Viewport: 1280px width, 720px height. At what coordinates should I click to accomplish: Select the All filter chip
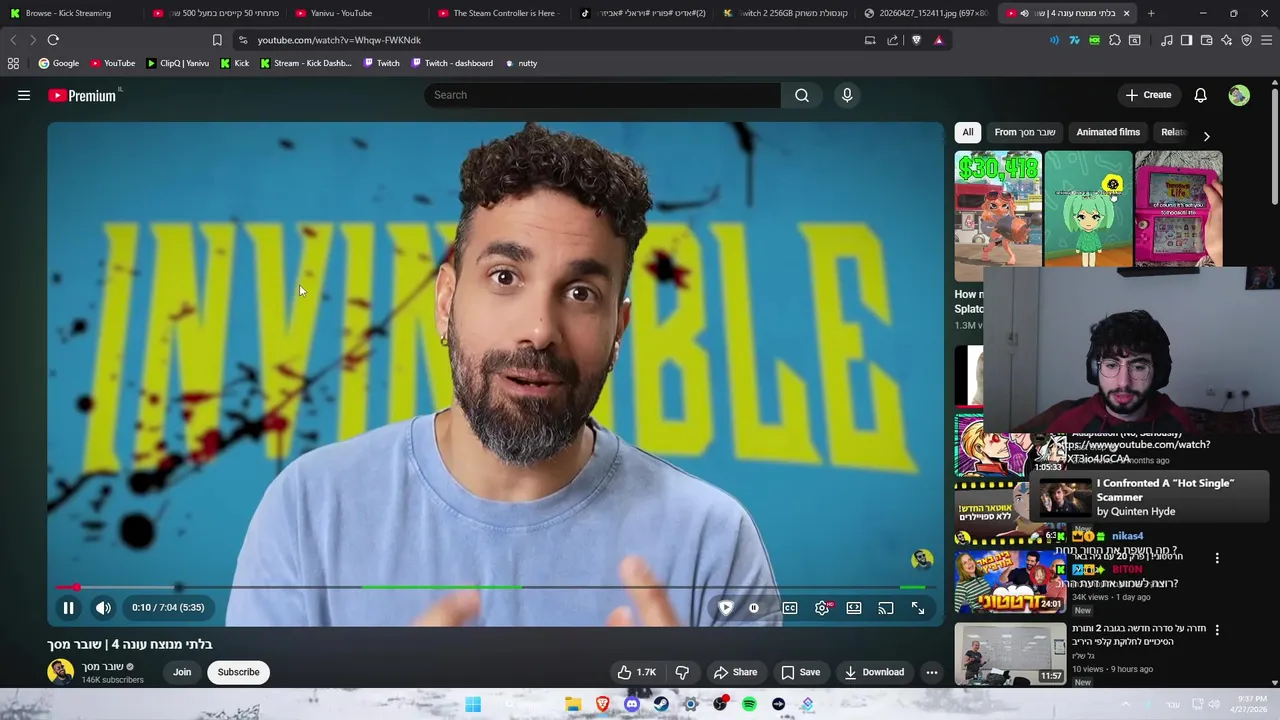[x=967, y=132]
